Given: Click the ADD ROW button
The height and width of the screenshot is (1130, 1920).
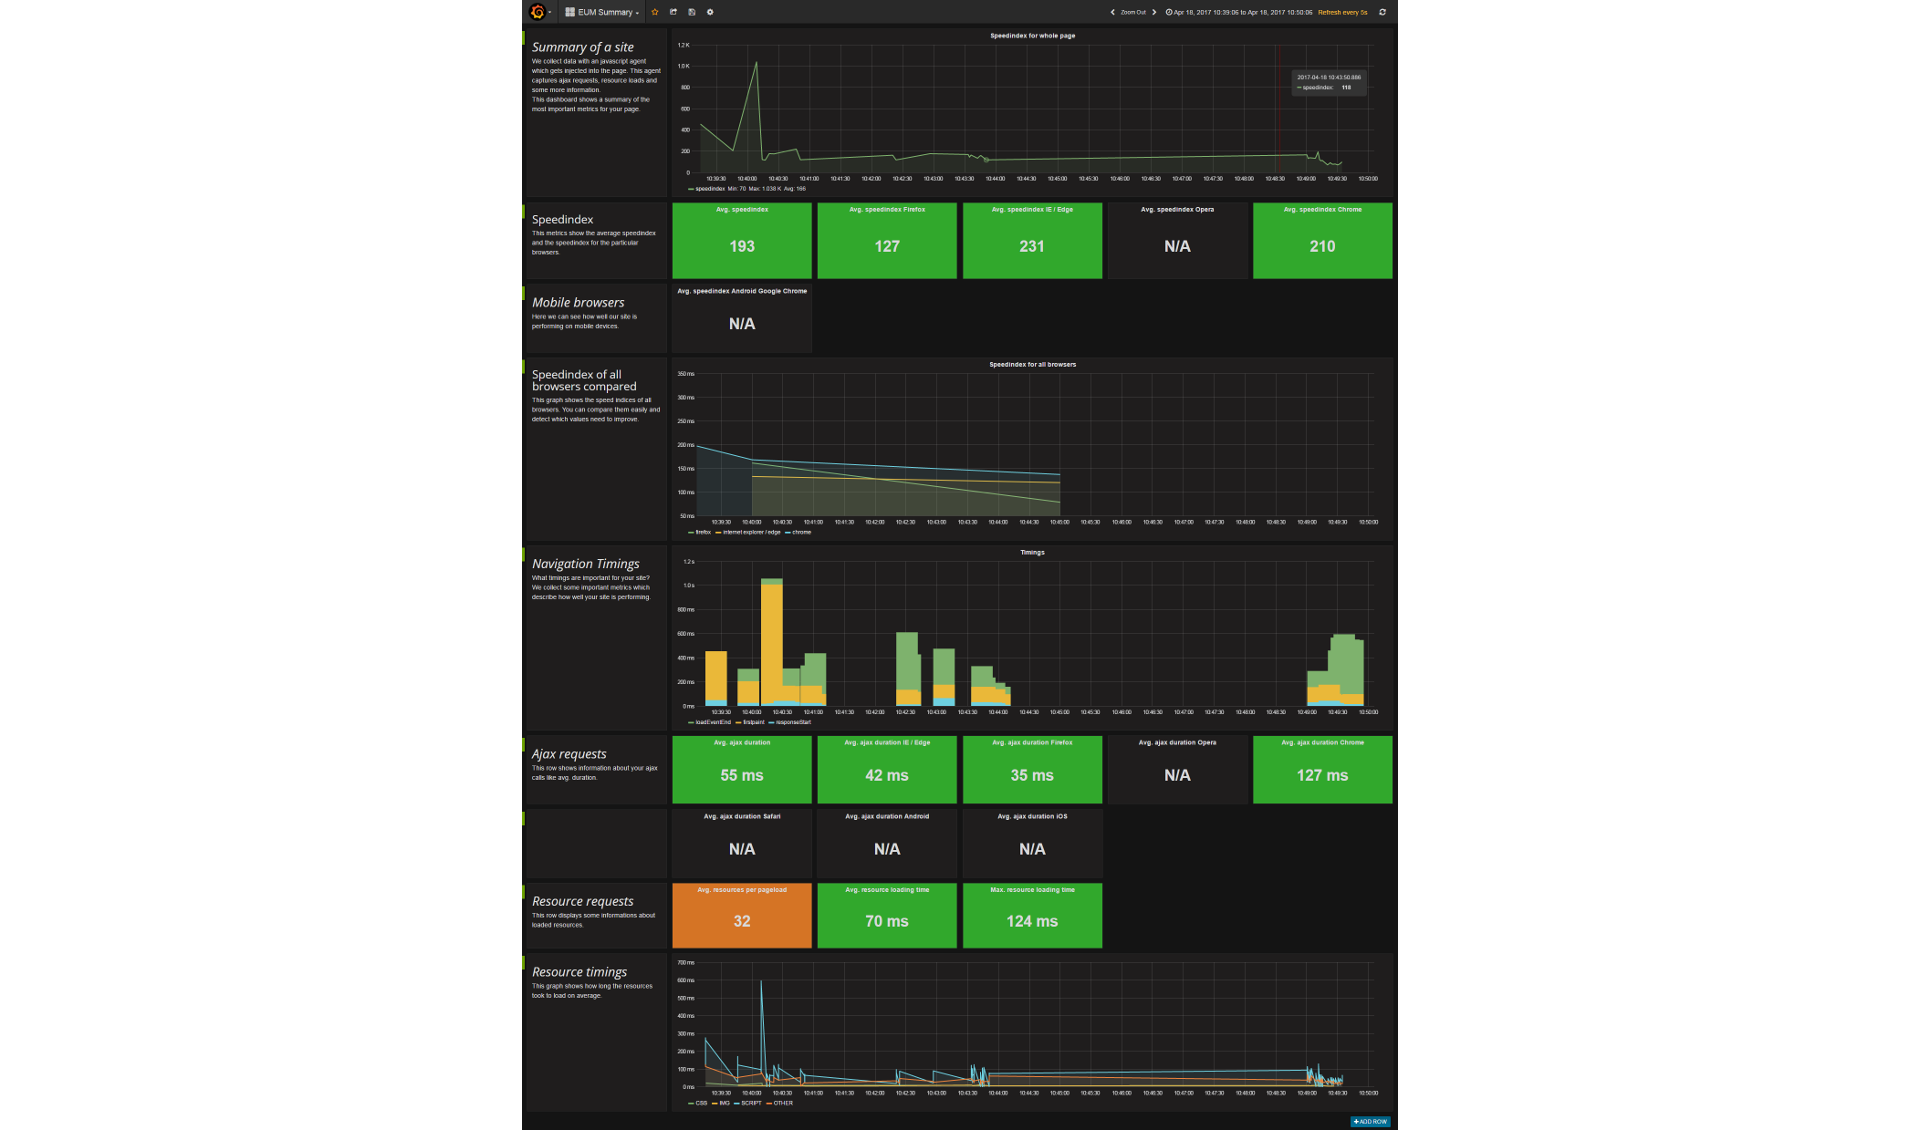Looking at the screenshot, I should [x=1370, y=1121].
